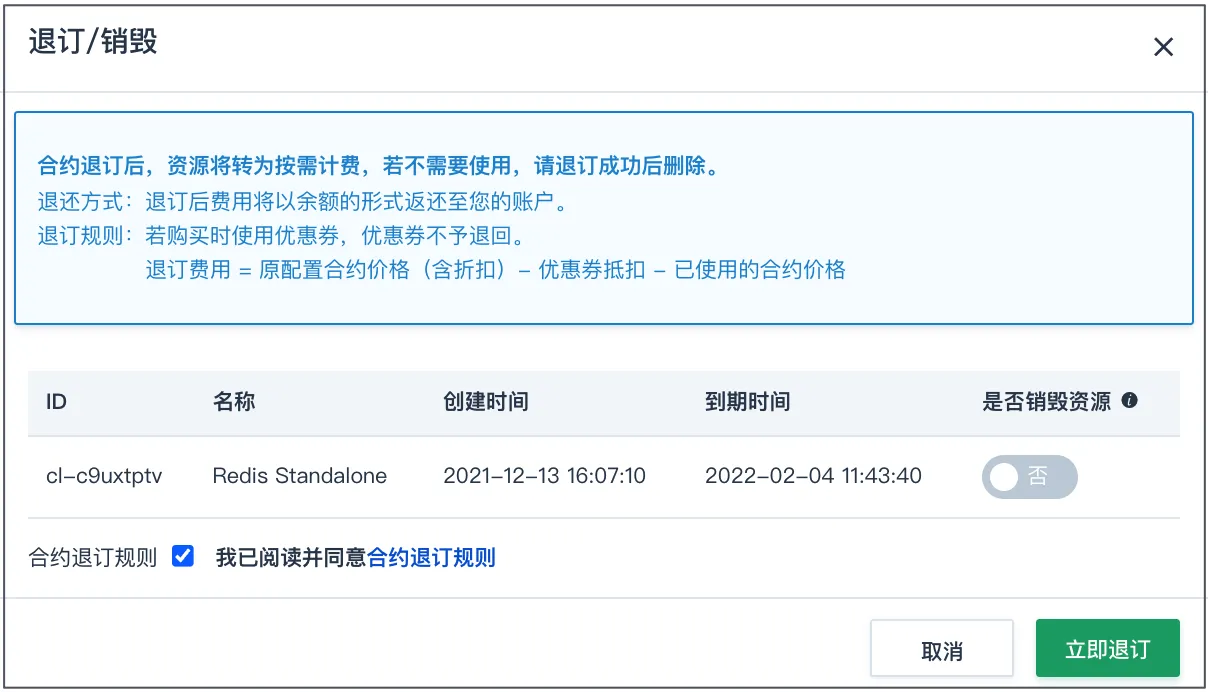Toggle the 是否销毁资源 switch showing 否
This screenshot has height=692, width=1208.
(1030, 477)
